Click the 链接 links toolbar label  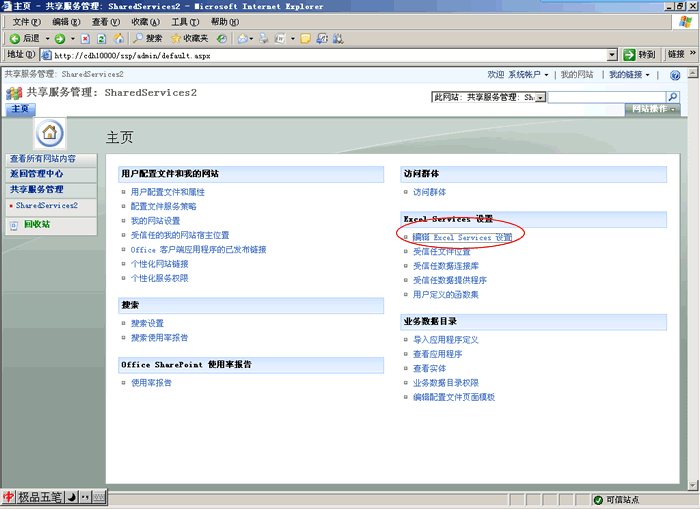pyautogui.click(x=676, y=54)
